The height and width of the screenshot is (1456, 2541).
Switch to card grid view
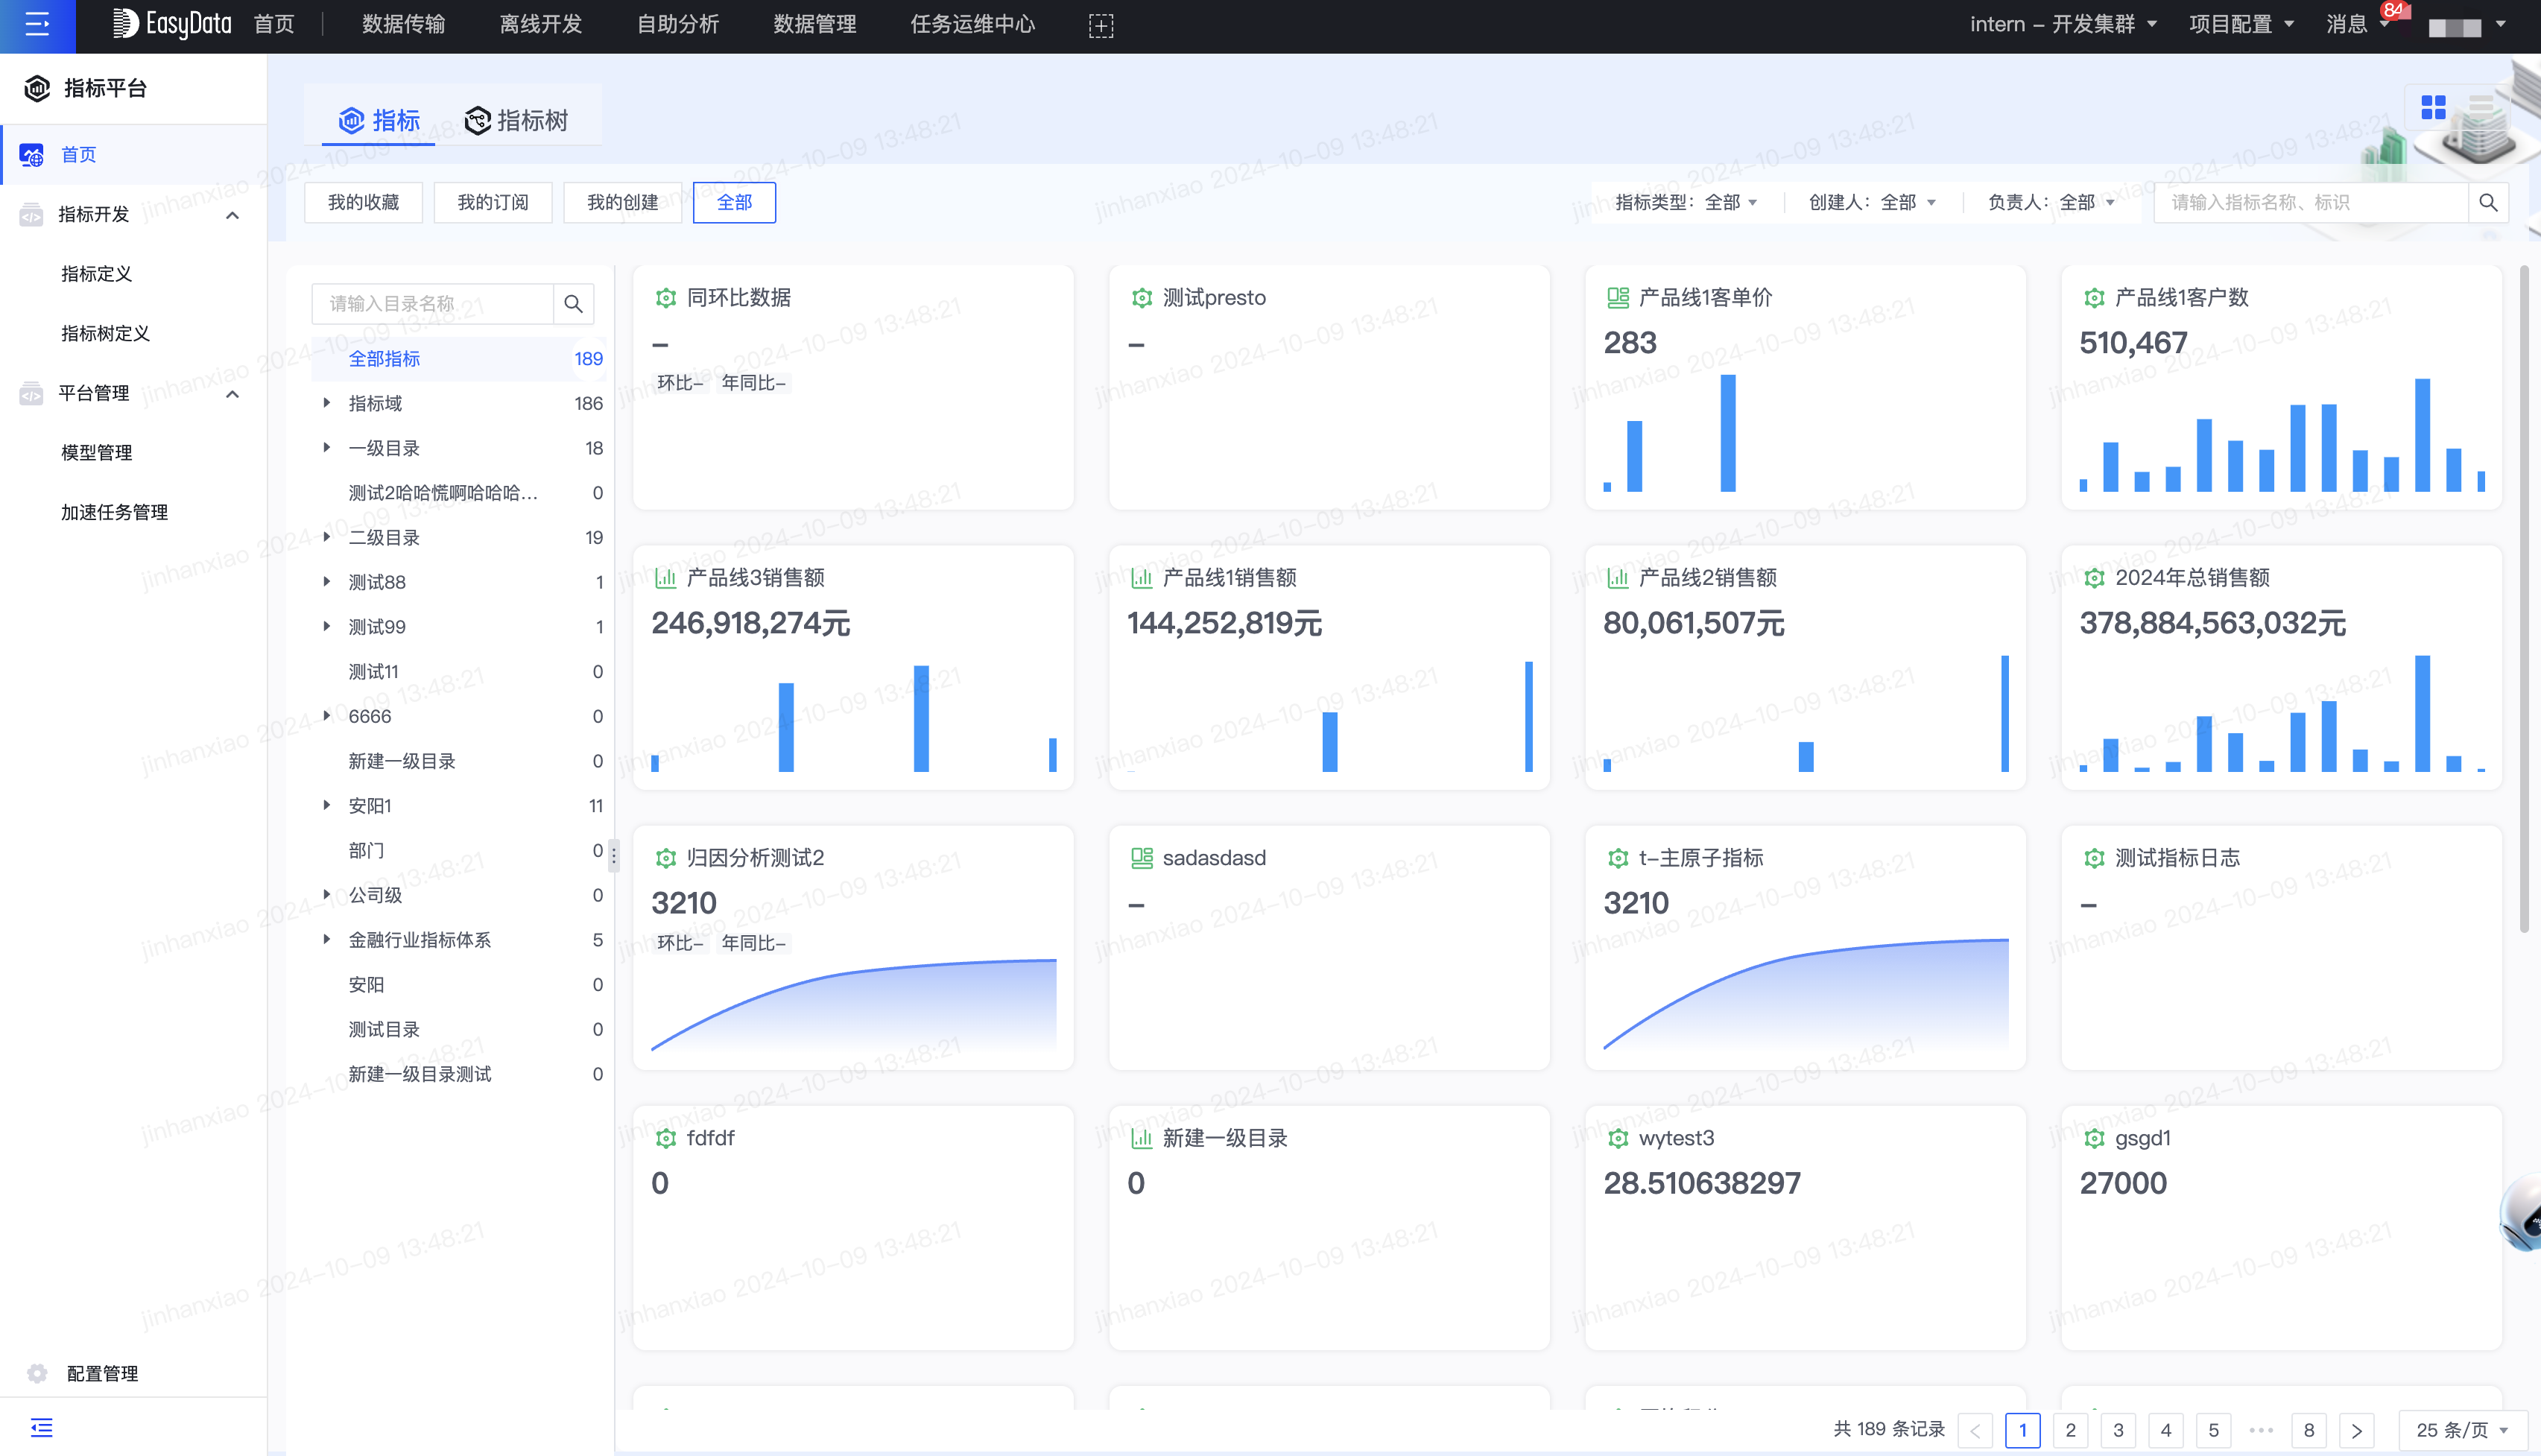[x=2432, y=106]
